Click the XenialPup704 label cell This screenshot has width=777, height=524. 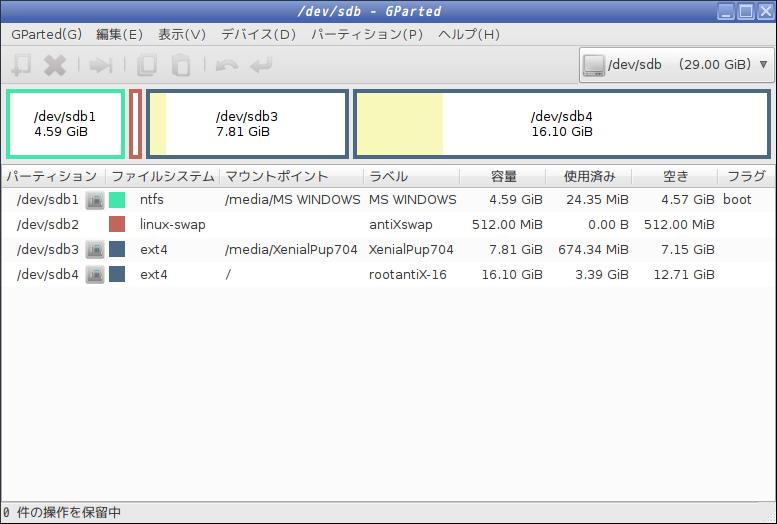coord(411,249)
